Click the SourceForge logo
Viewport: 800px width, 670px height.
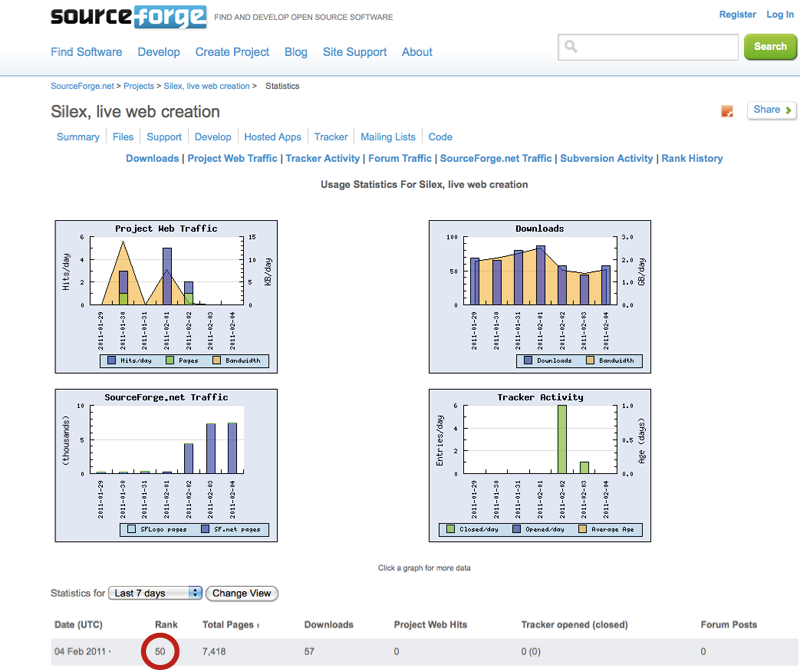click(129, 16)
